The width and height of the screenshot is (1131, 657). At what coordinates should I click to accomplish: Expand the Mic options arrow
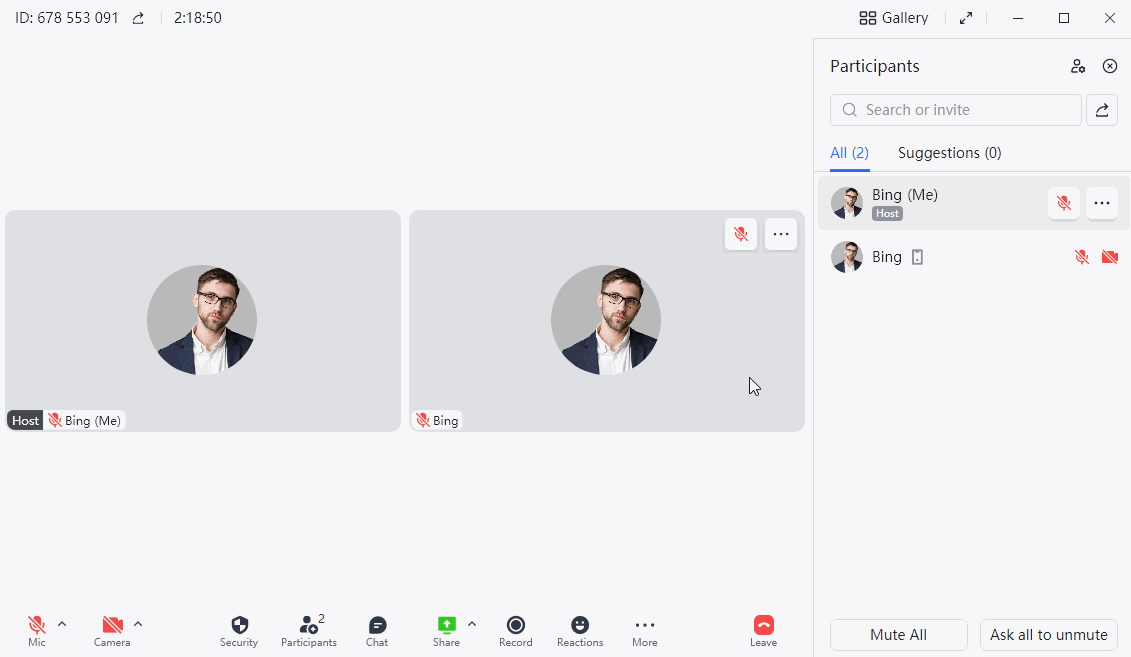(x=62, y=624)
